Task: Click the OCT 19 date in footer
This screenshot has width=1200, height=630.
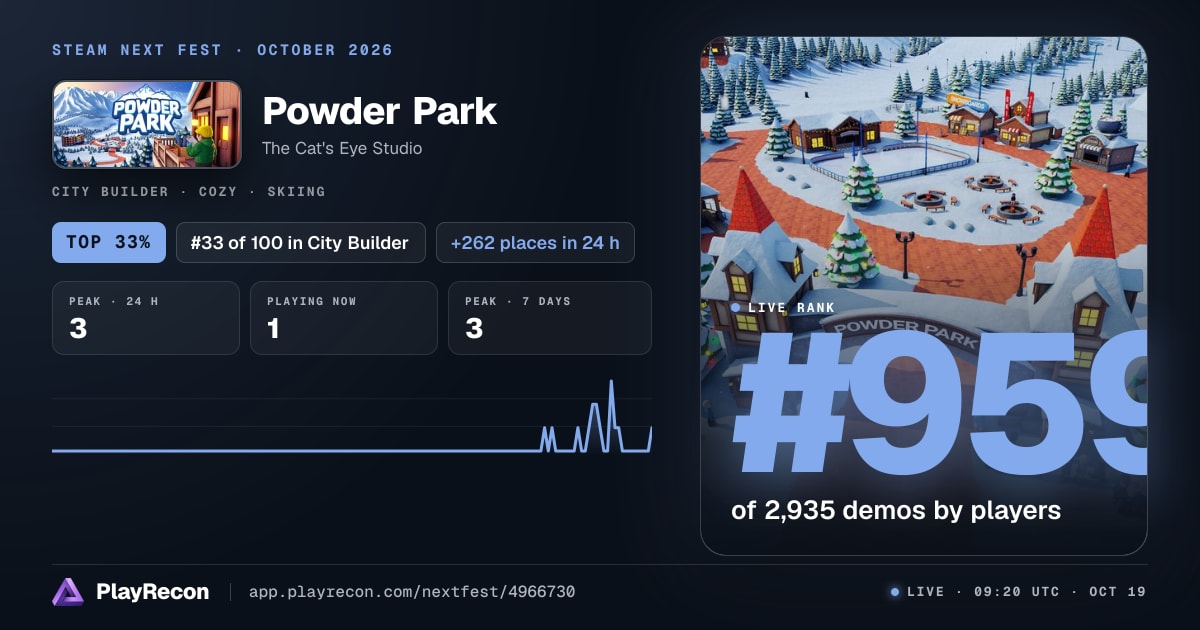Action: (1116, 592)
